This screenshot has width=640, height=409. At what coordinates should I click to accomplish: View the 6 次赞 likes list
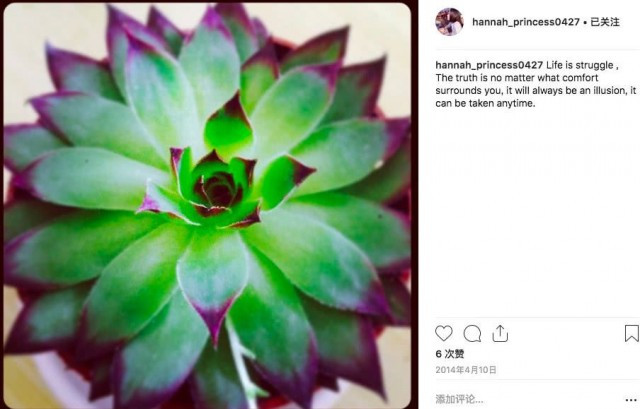click(x=450, y=354)
